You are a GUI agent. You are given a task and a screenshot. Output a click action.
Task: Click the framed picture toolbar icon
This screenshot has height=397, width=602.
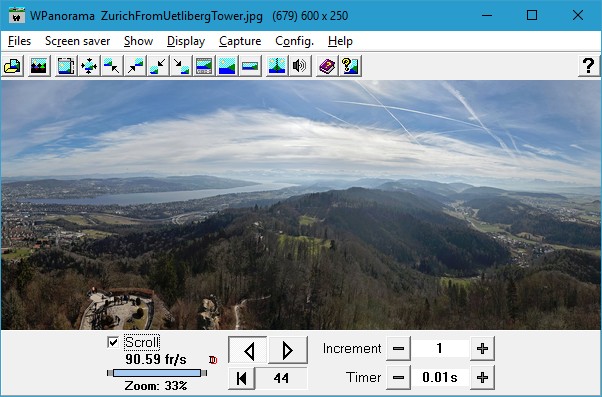tap(66, 66)
